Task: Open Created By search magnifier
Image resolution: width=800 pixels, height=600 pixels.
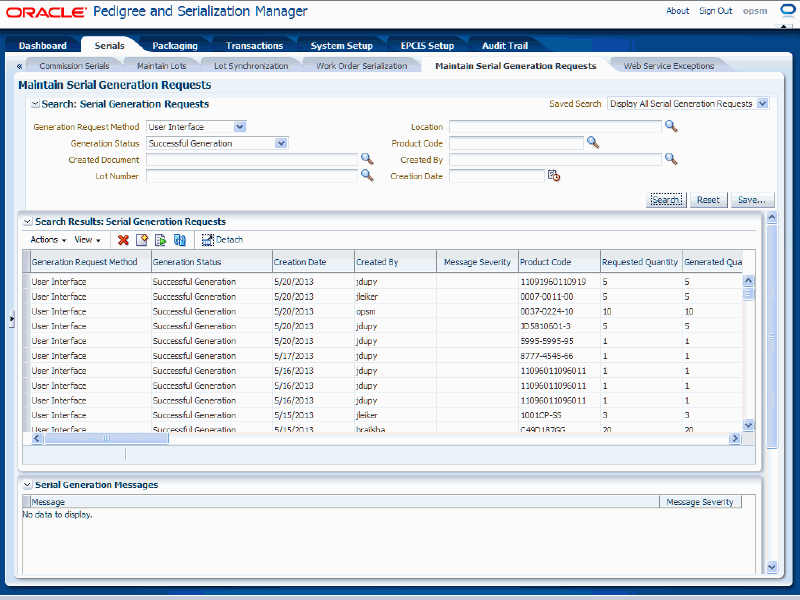Action: click(671, 159)
